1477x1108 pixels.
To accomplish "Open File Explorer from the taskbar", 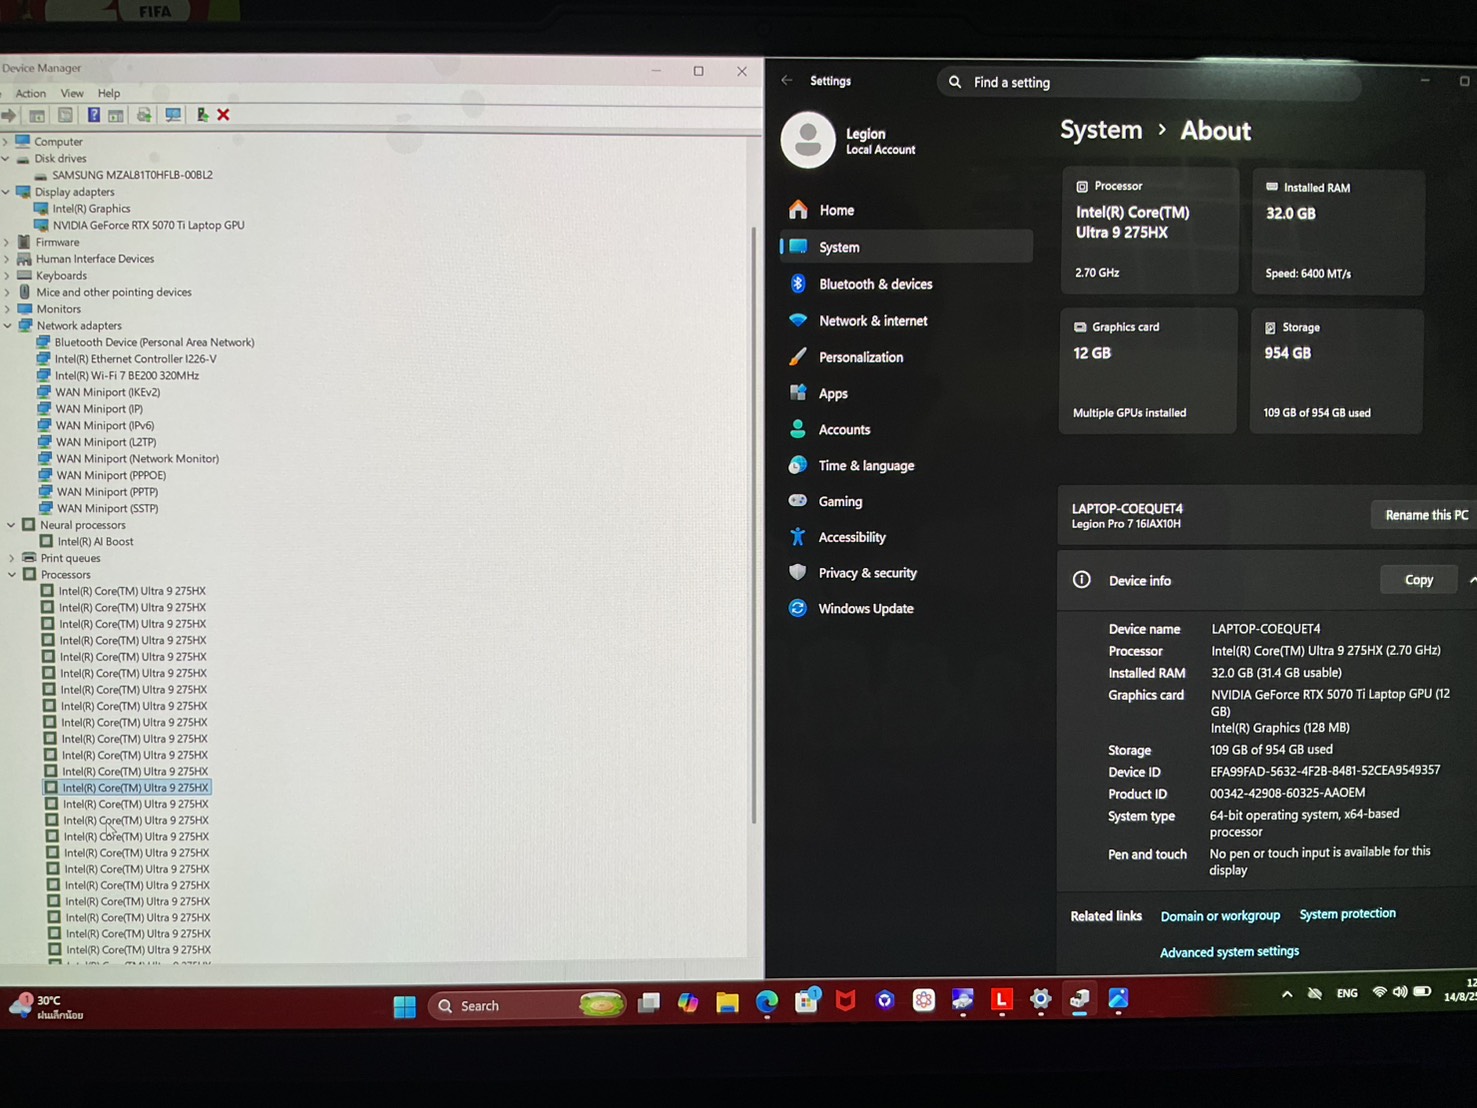I will click(x=727, y=1003).
